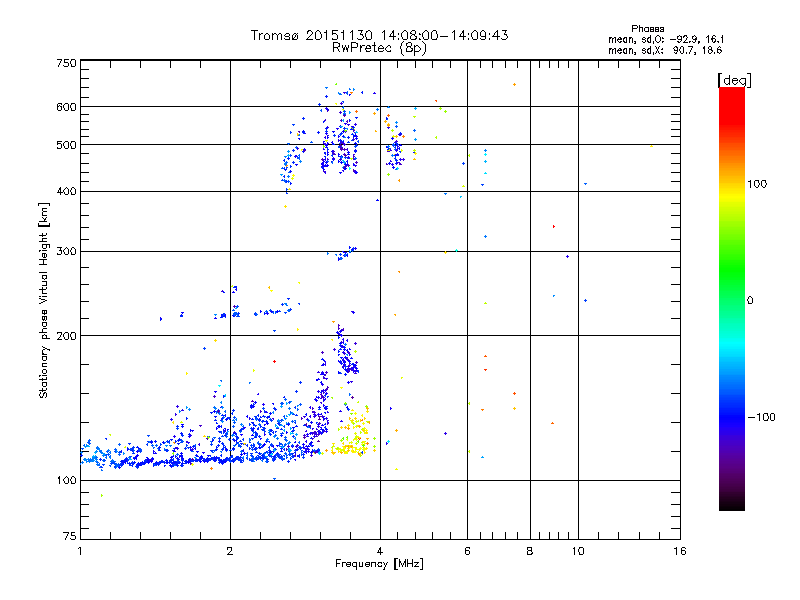Image resolution: width=800 pixels, height=600 pixels.
Task: Click the '10' frequency axis tick label
Action: click(578, 551)
